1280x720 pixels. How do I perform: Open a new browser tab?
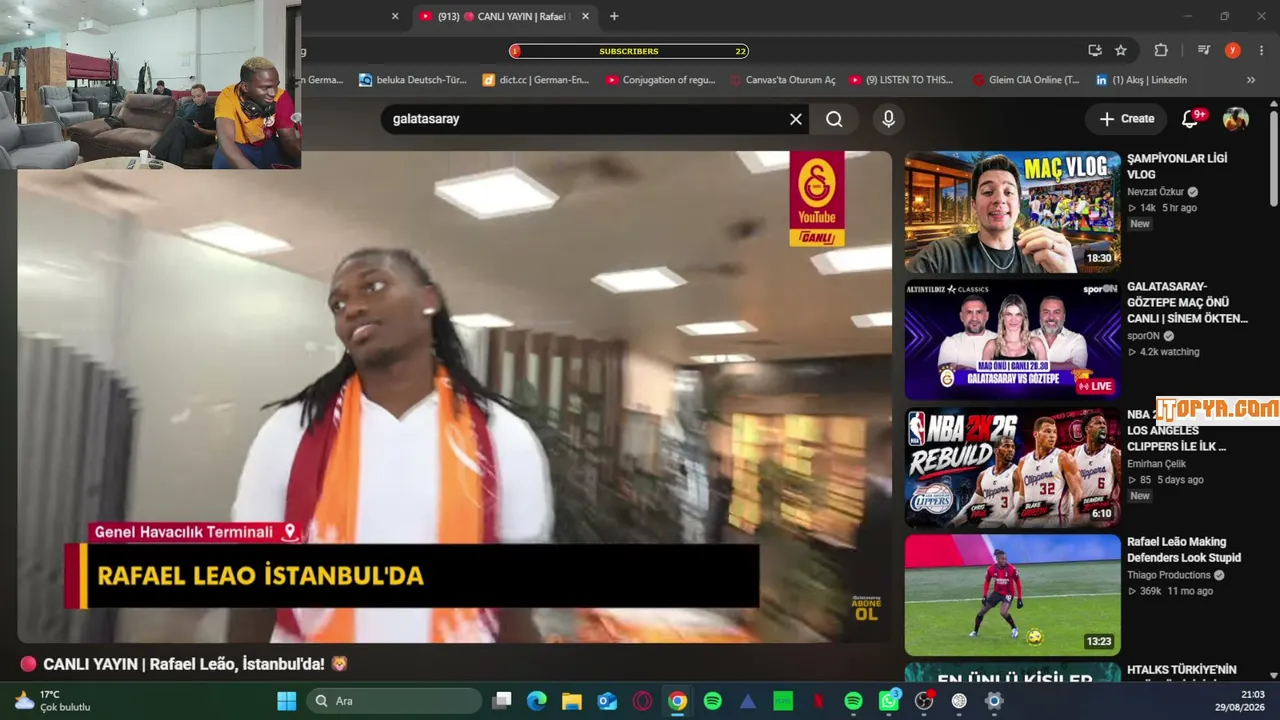614,16
